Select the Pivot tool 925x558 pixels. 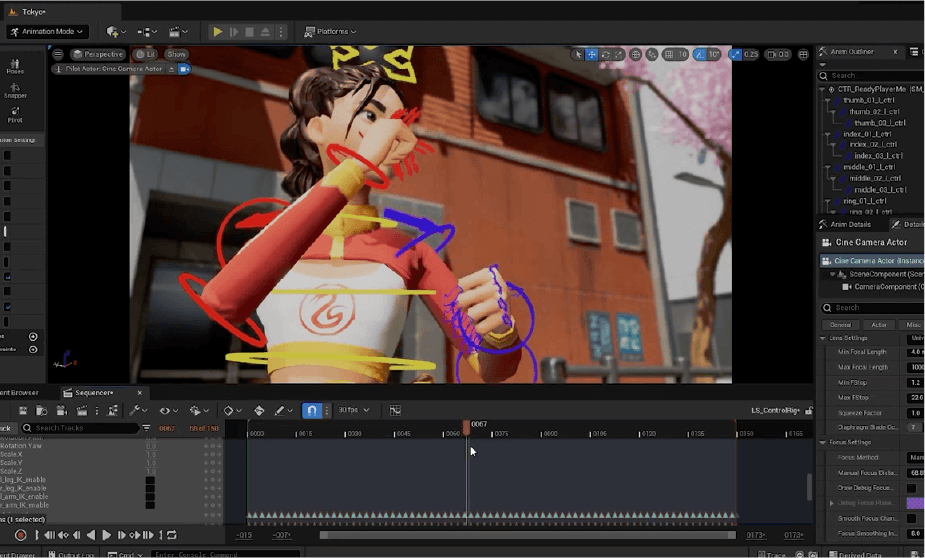[15, 114]
